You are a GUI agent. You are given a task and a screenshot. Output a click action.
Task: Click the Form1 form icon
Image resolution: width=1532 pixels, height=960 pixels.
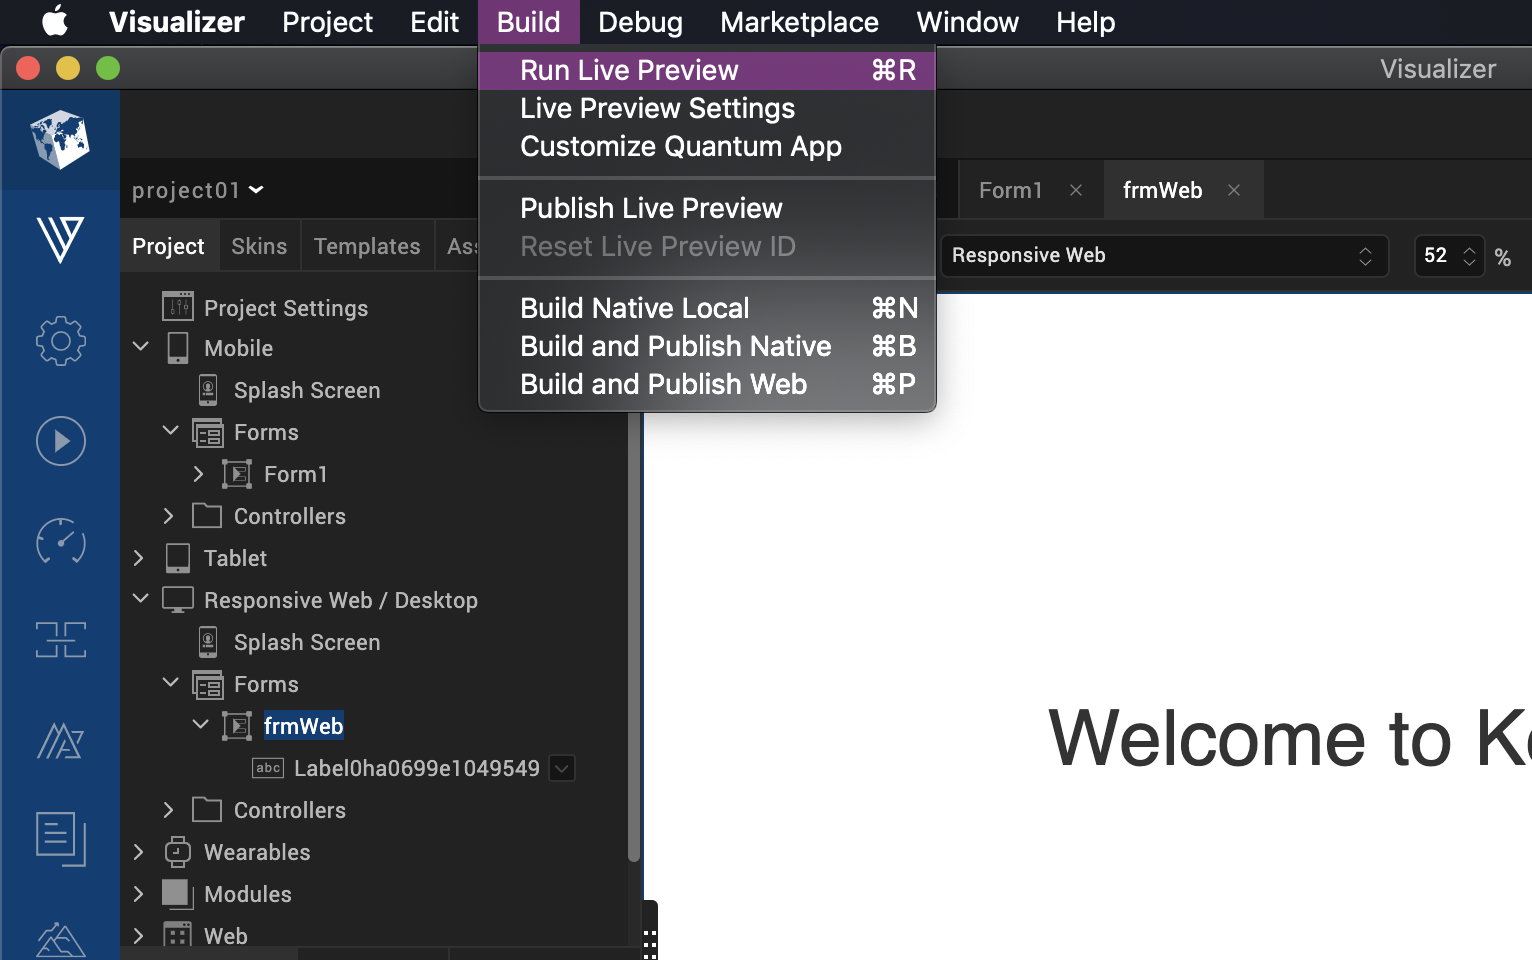(237, 474)
